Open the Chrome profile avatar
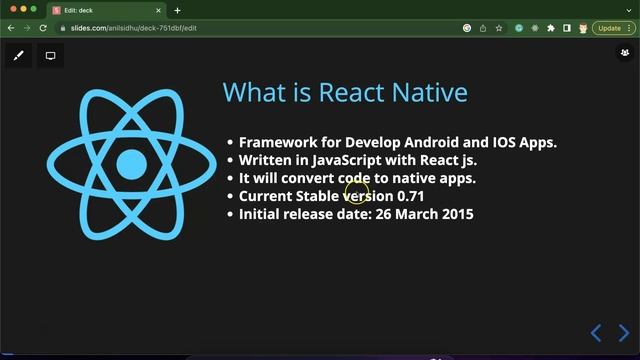Image resolution: width=640 pixels, height=360 pixels. click(x=583, y=28)
